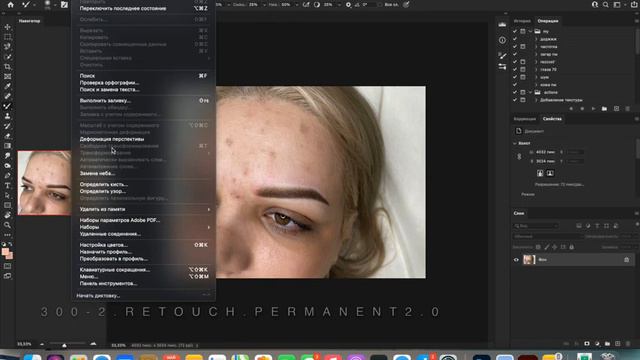
Task: Choose 'Замена неба...' menu item
Action: coord(144,173)
